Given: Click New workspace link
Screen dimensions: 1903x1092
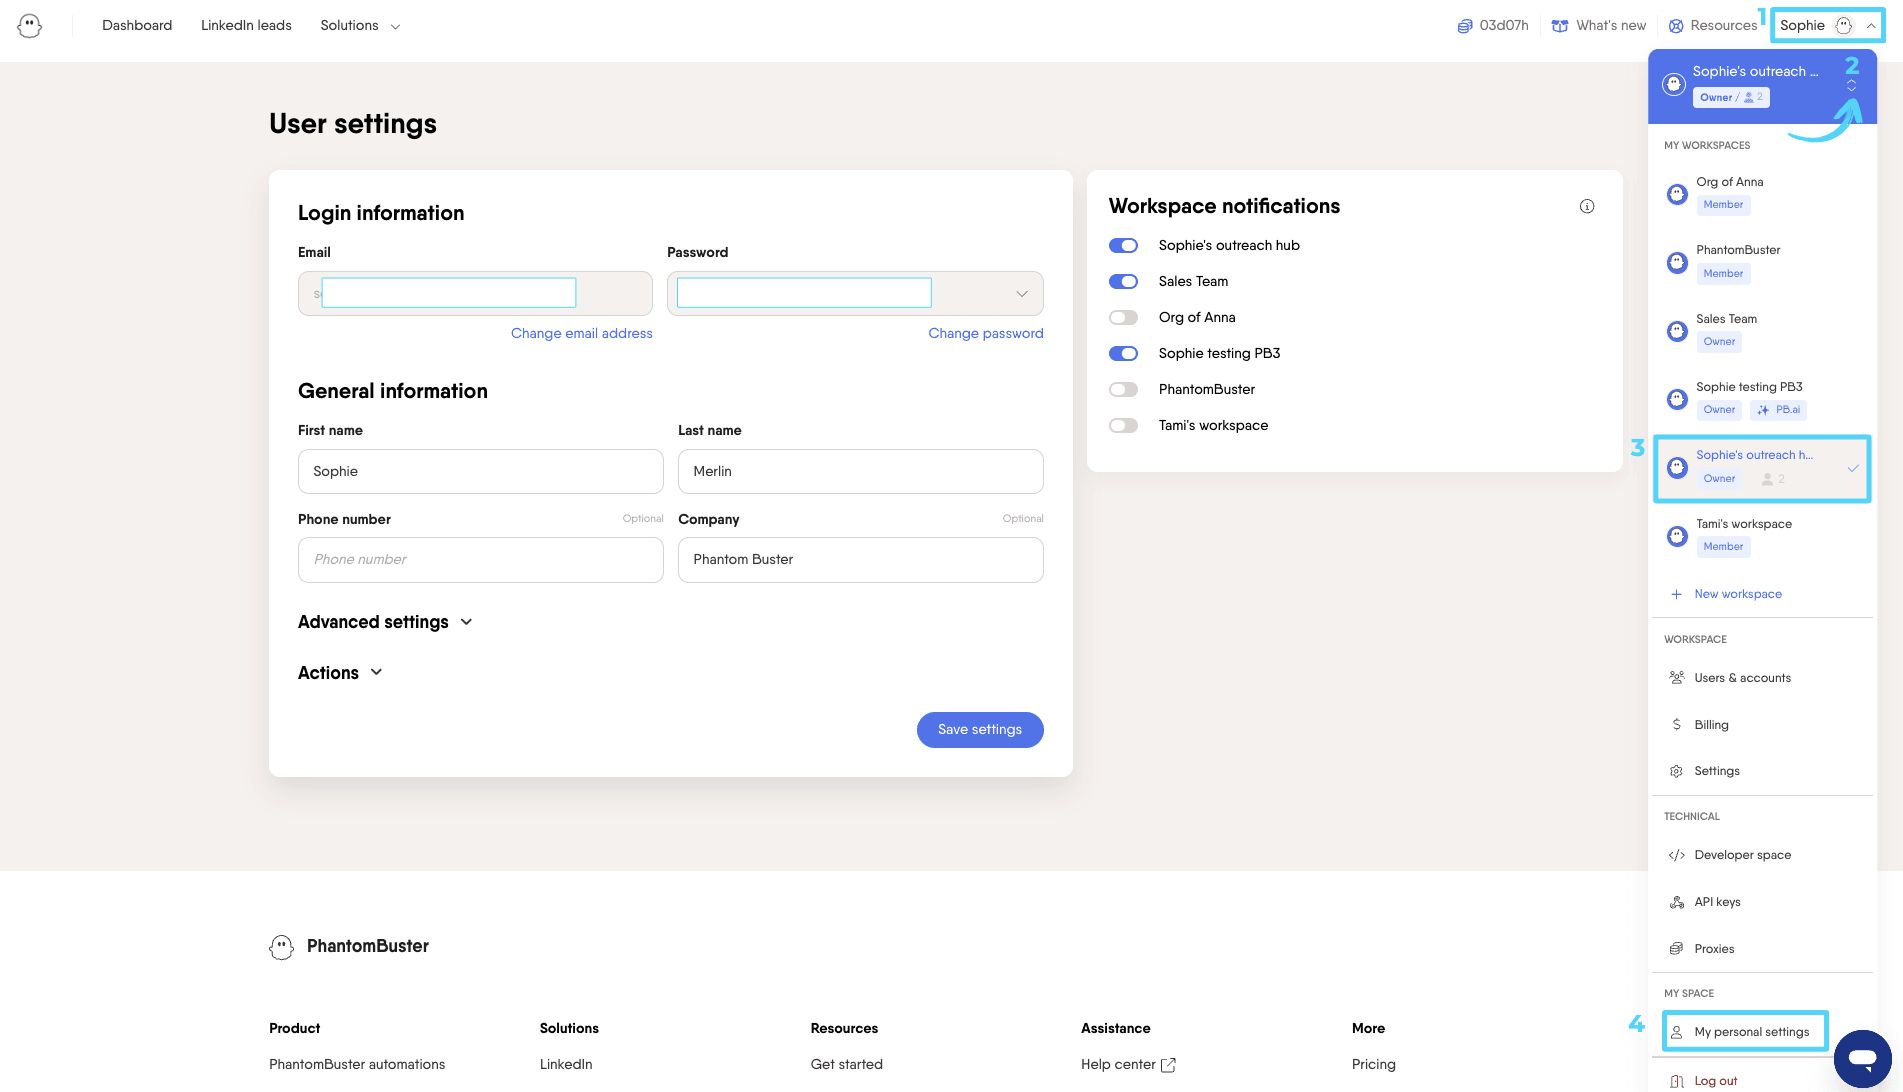Looking at the screenshot, I should pyautogui.click(x=1738, y=594).
